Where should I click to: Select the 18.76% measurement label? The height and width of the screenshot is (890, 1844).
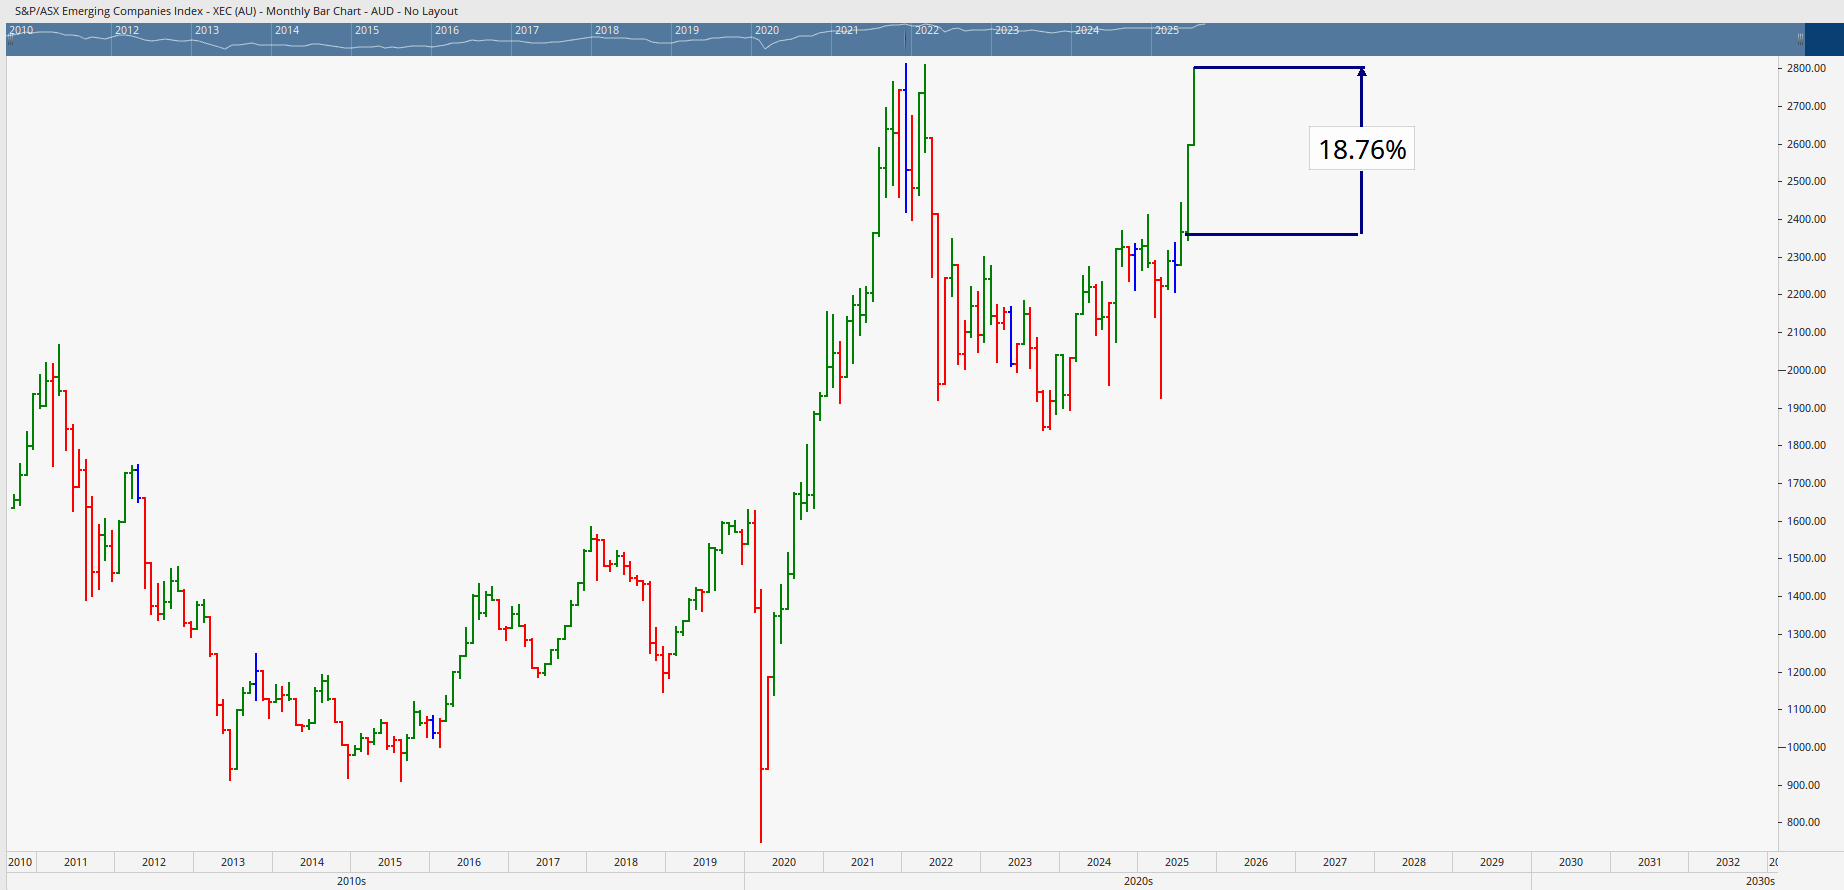tap(1362, 149)
